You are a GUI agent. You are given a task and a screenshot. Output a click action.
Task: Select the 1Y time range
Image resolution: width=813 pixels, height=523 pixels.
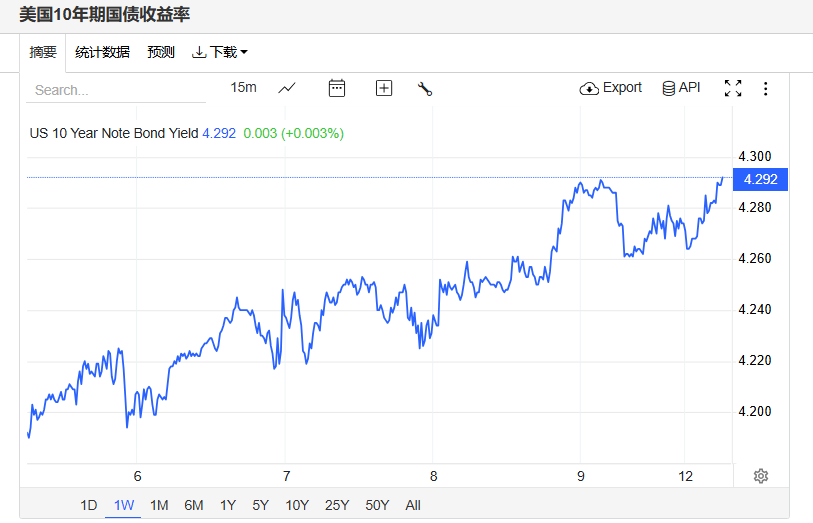click(228, 505)
